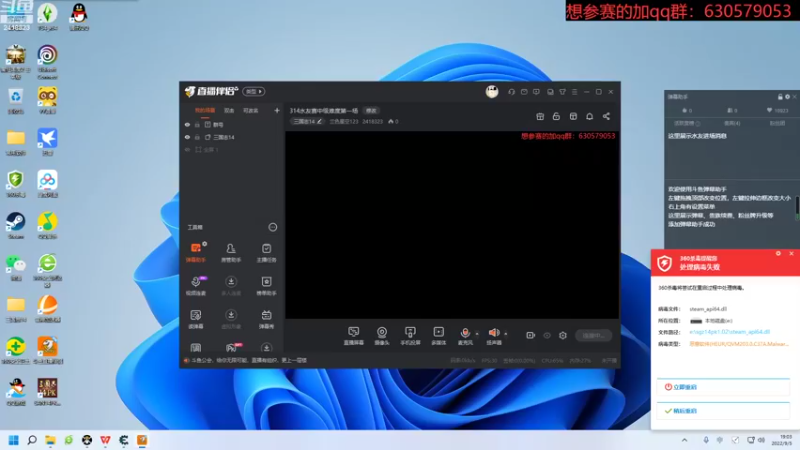Toggle the preview eye icon in bottom bar
Screen dimensions: 800x450
point(547,335)
